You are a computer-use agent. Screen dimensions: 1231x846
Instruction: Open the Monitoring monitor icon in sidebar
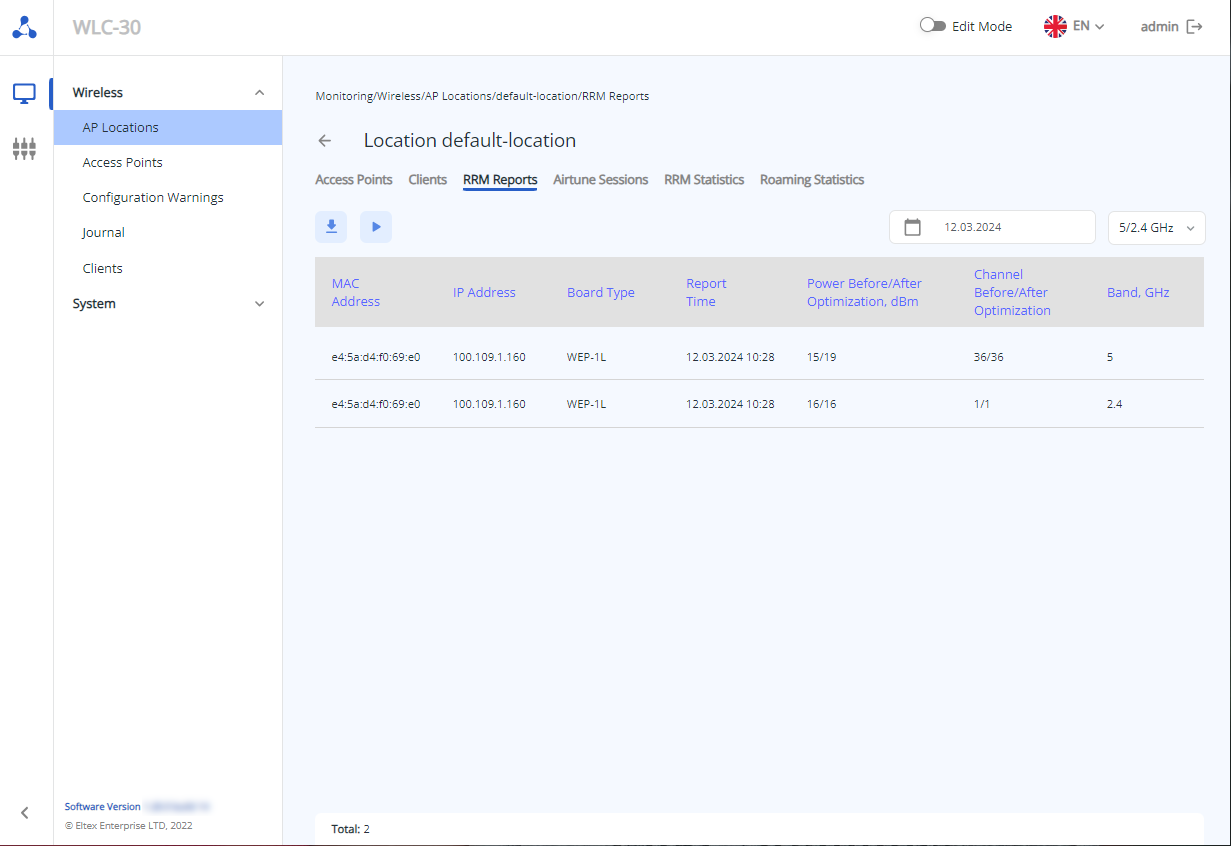pos(25,93)
